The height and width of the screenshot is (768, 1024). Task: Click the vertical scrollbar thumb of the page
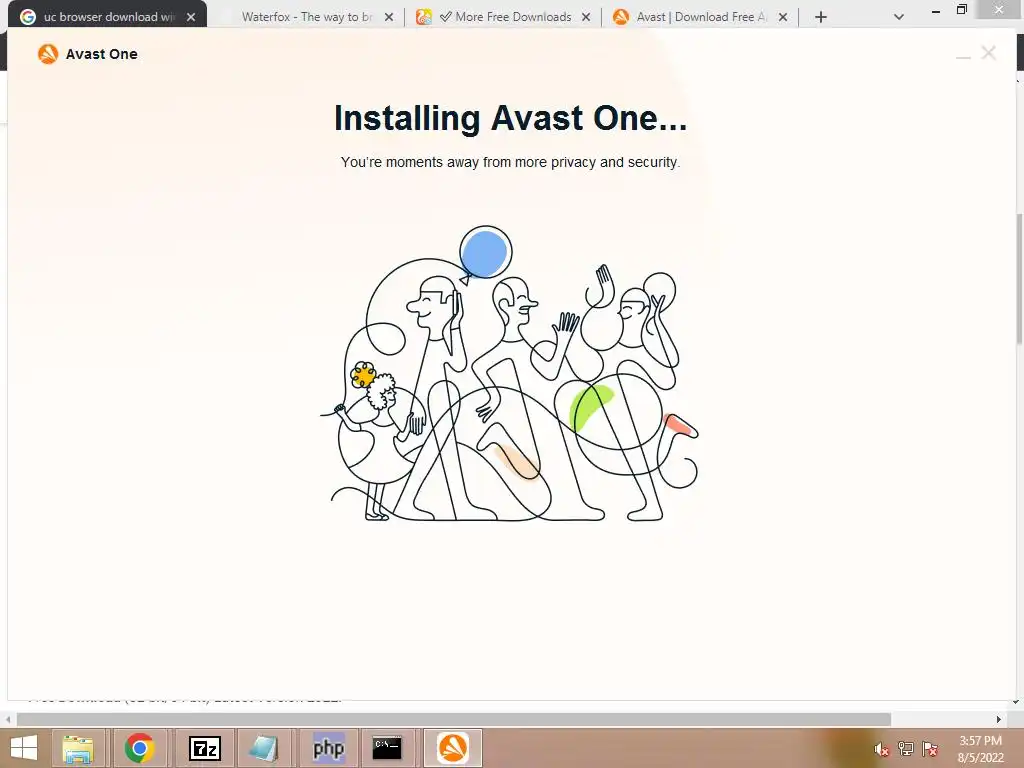click(1019, 279)
